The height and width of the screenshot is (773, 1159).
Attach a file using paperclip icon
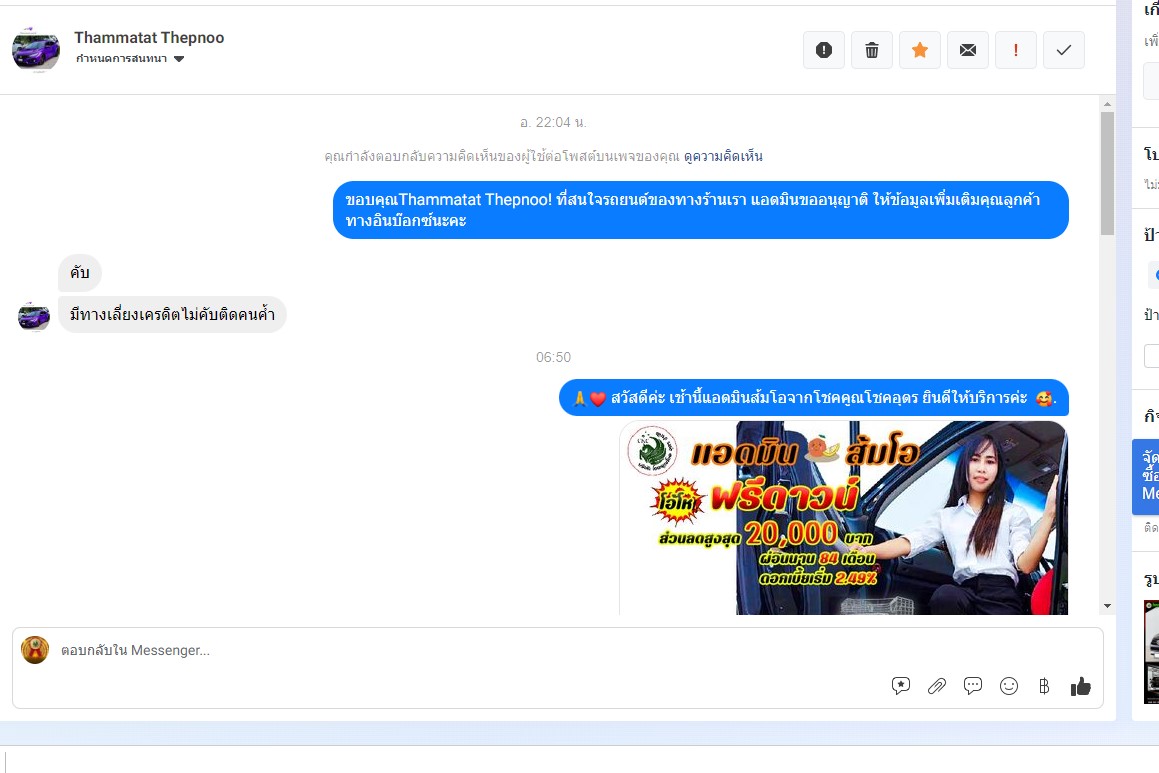coord(937,687)
